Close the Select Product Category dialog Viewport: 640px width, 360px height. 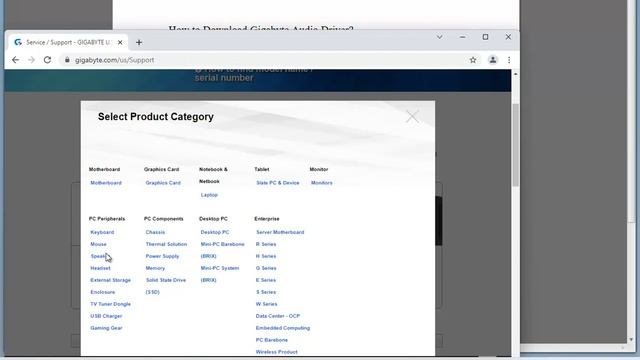[412, 117]
